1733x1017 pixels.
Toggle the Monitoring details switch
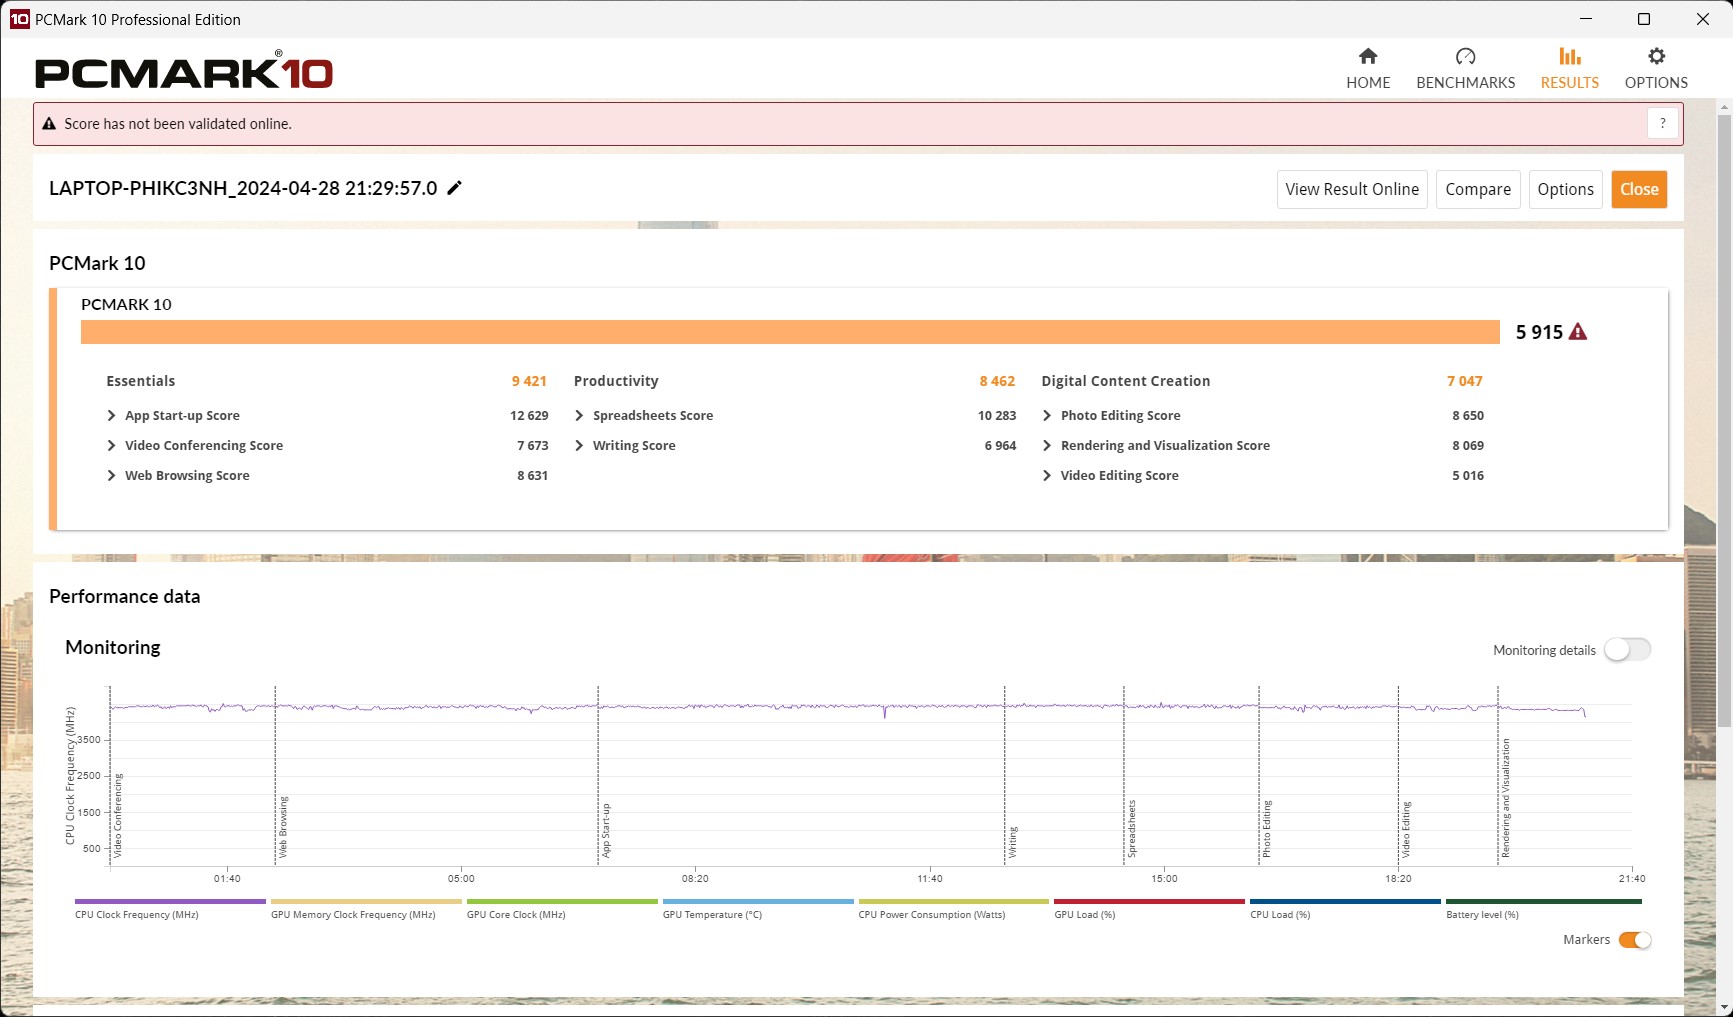pos(1627,650)
